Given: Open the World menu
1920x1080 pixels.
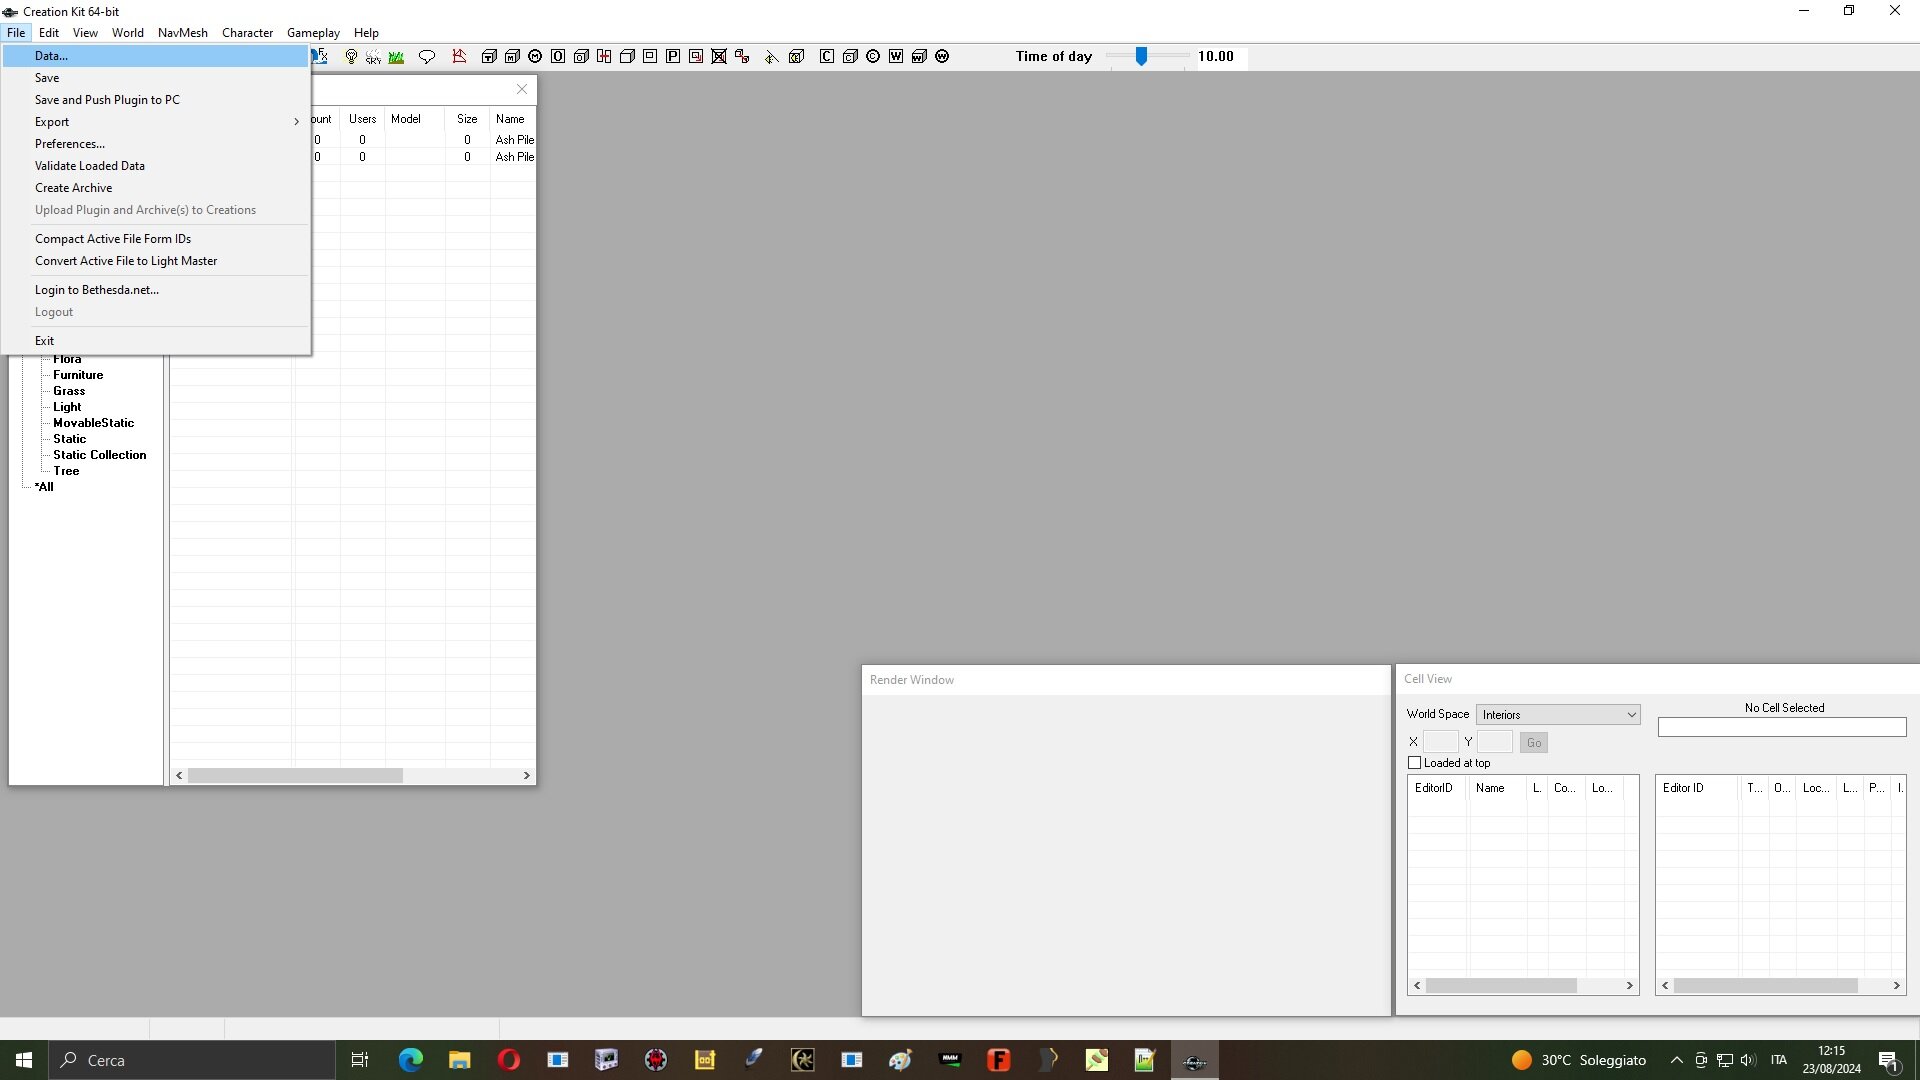Looking at the screenshot, I should (128, 33).
